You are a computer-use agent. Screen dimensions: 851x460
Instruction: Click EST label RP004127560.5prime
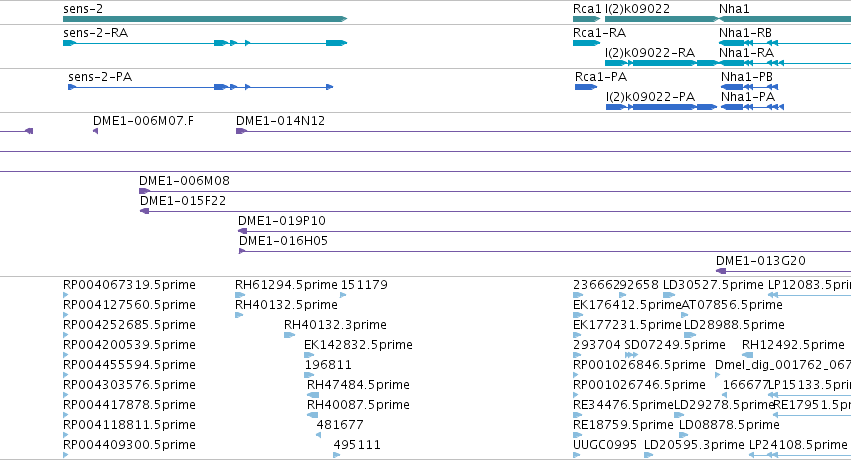(x=129, y=305)
